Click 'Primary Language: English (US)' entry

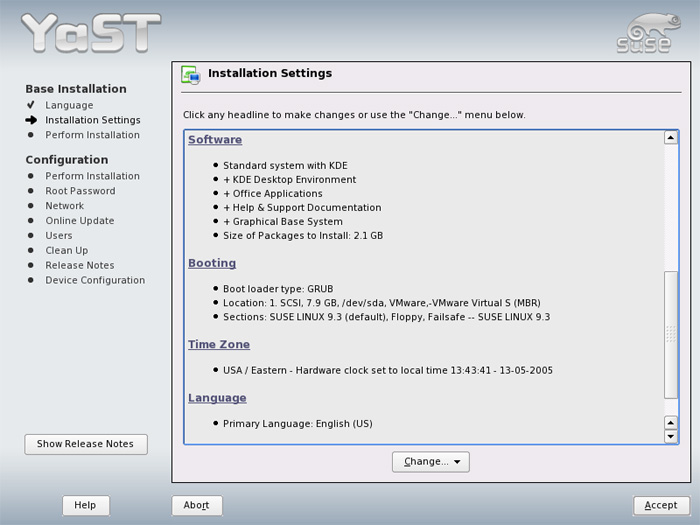(298, 424)
